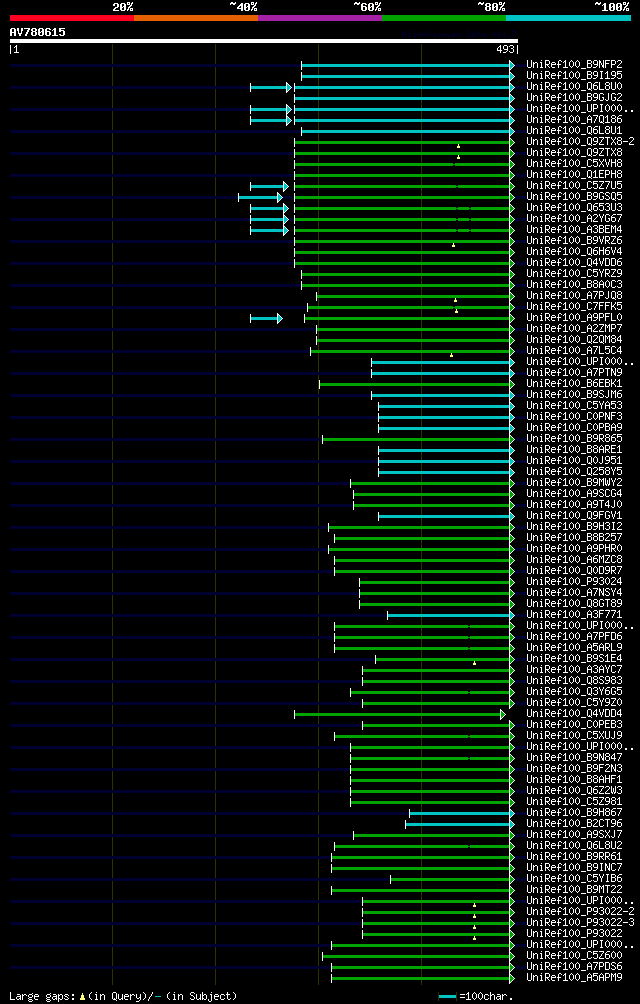Viewport: 640px width, 1004px height.
Task: Open hit UniRef100_A7PTN9
Action: click(x=574, y=373)
